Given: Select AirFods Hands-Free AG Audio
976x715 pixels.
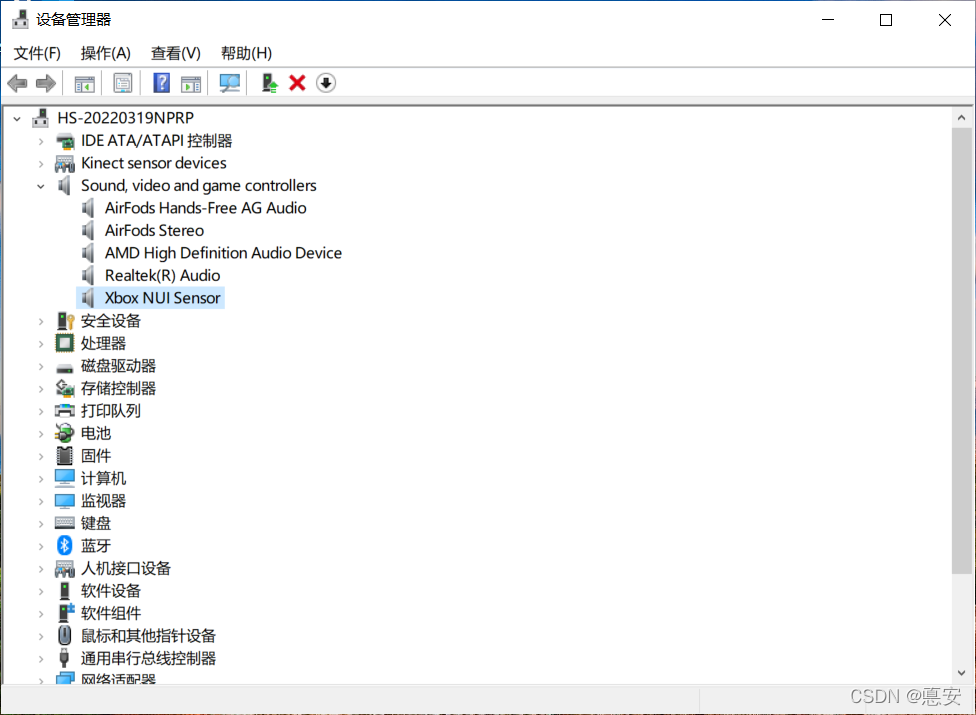Looking at the screenshot, I should pos(205,208).
